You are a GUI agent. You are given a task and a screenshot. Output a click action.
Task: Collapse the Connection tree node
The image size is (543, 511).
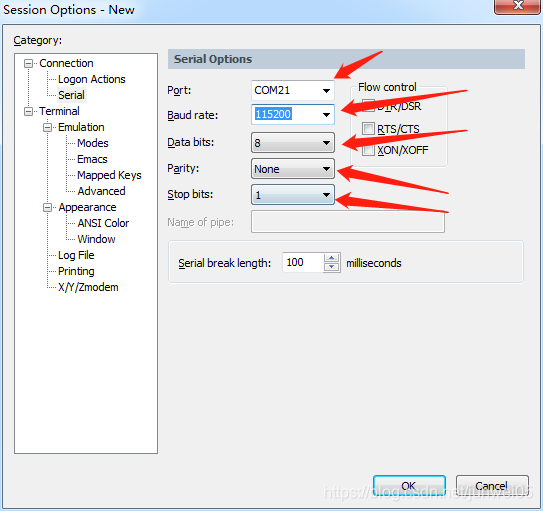28,63
